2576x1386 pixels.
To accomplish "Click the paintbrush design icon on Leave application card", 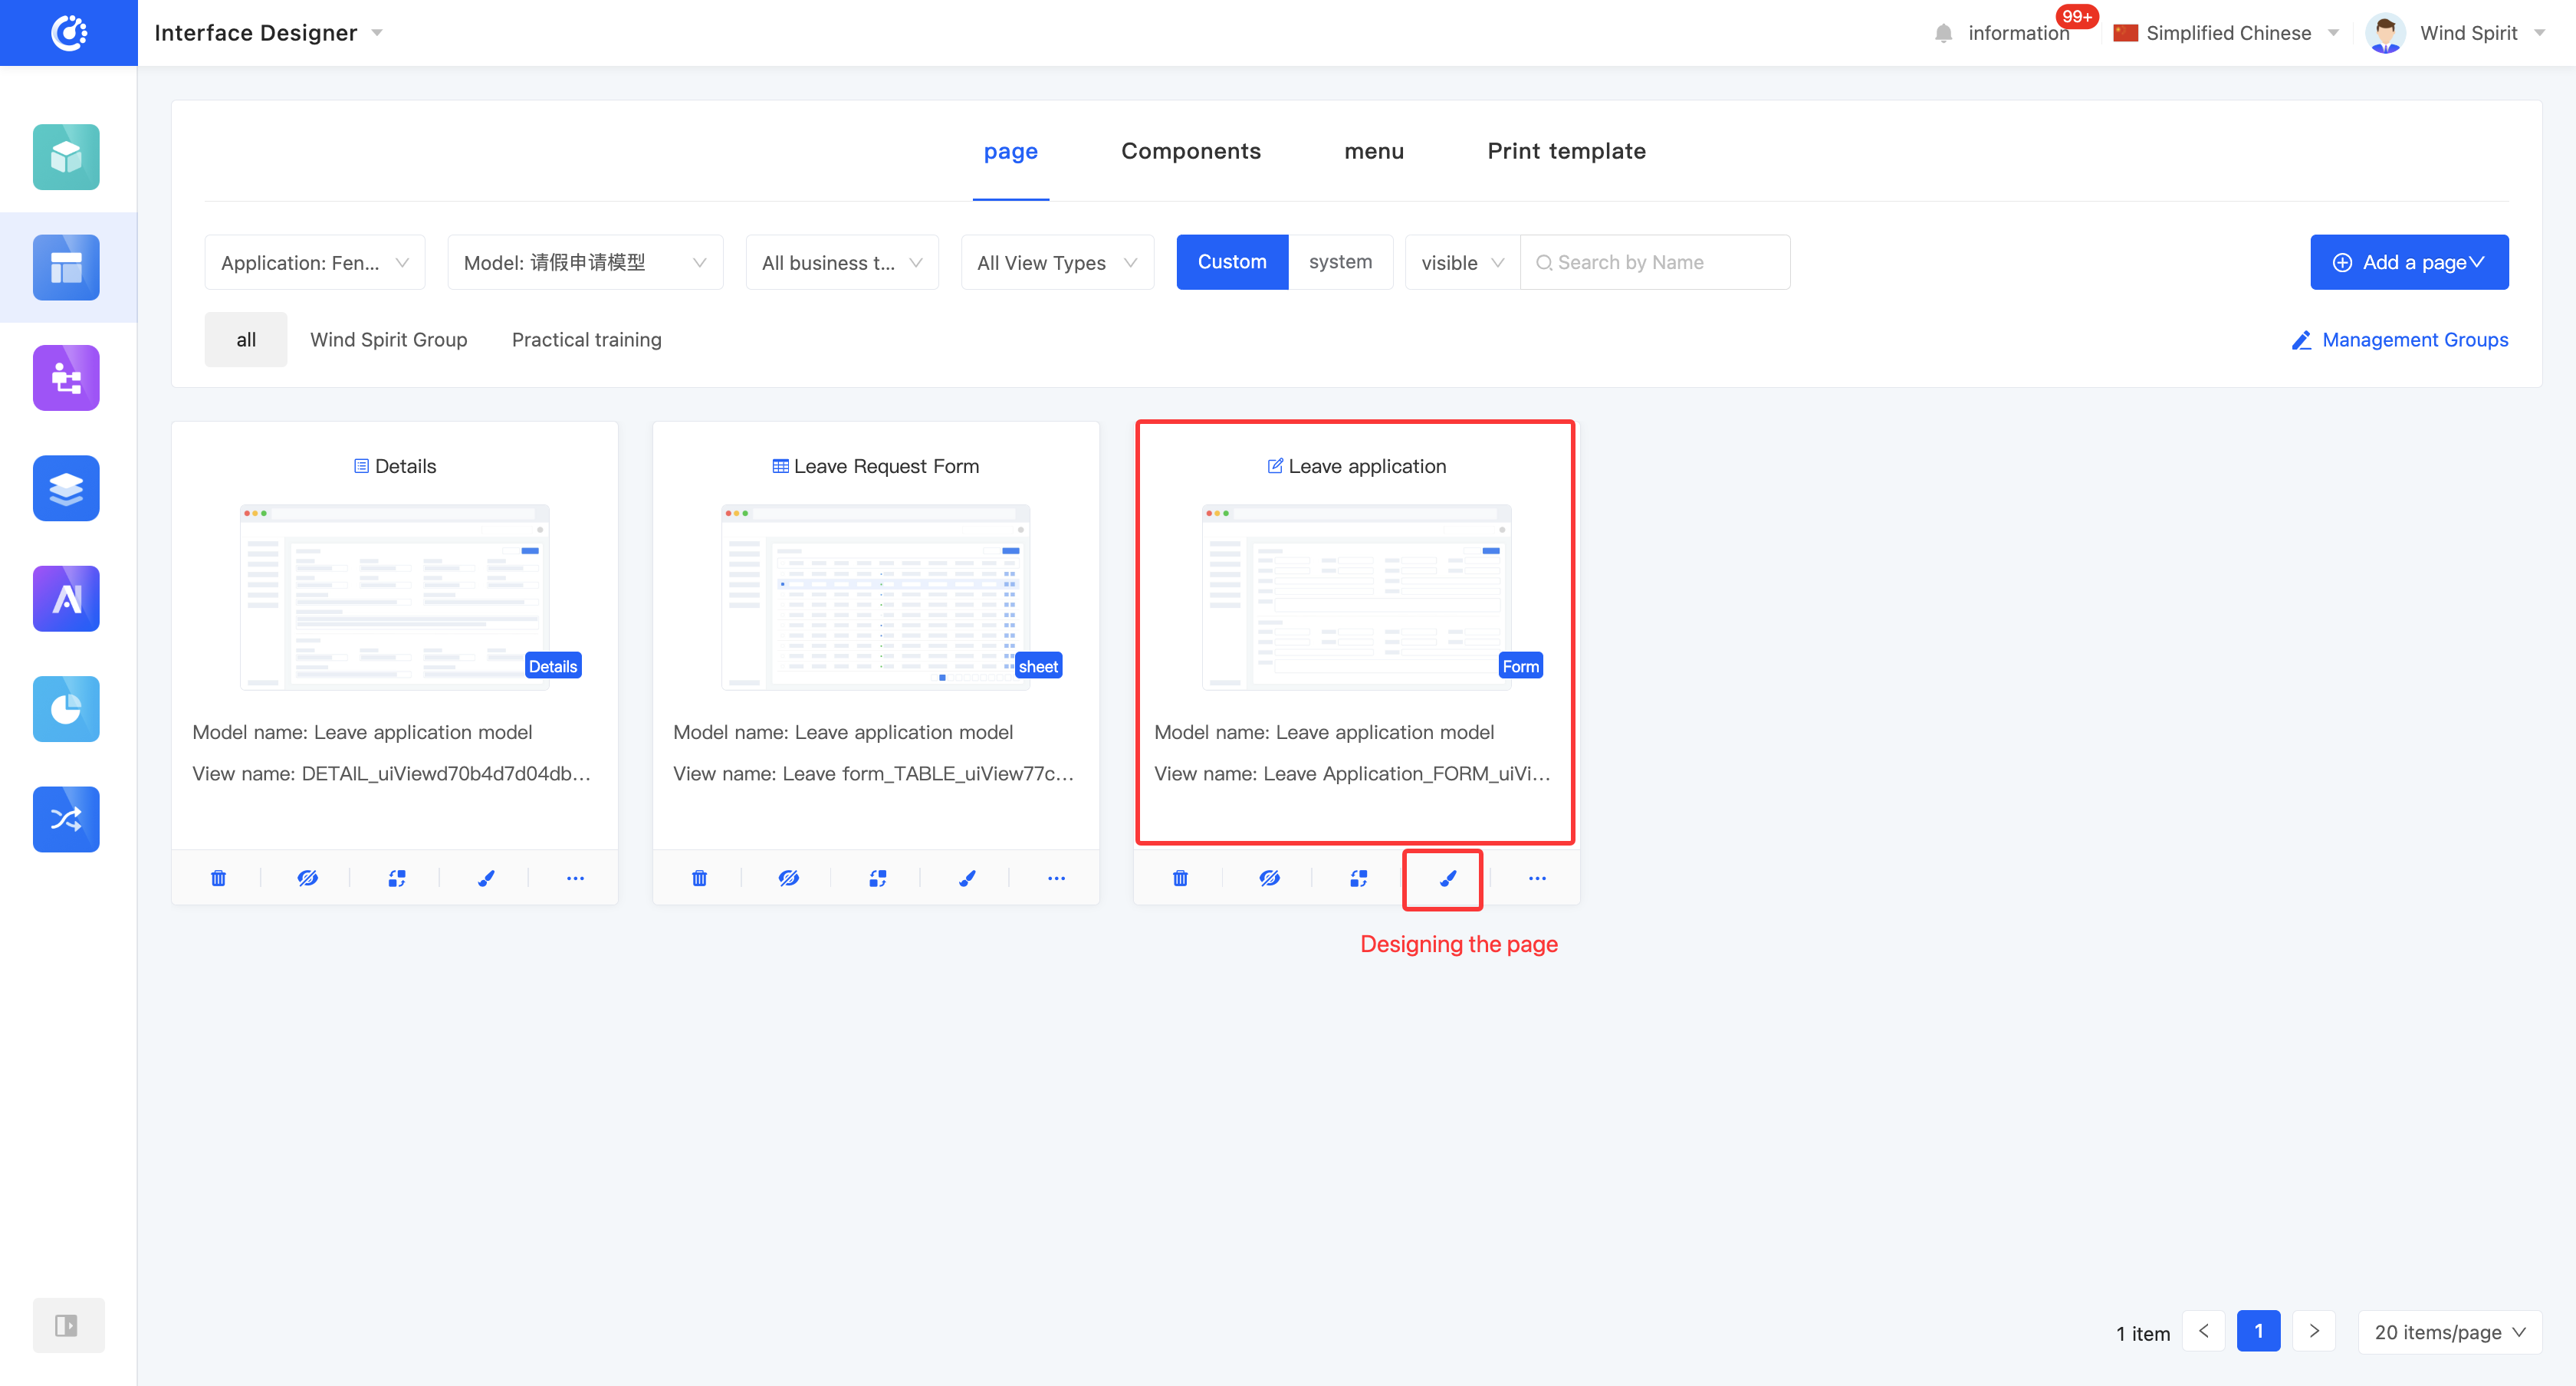I will (x=1447, y=878).
